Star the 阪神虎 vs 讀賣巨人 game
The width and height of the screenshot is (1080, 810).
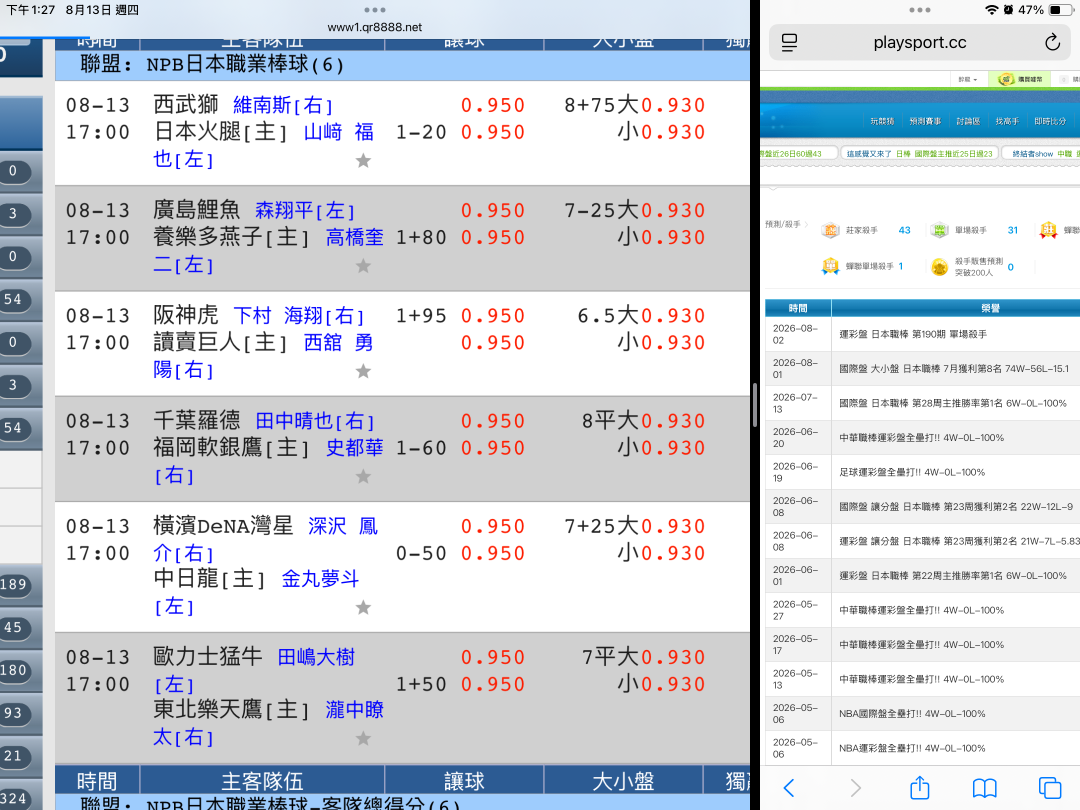coord(363,371)
